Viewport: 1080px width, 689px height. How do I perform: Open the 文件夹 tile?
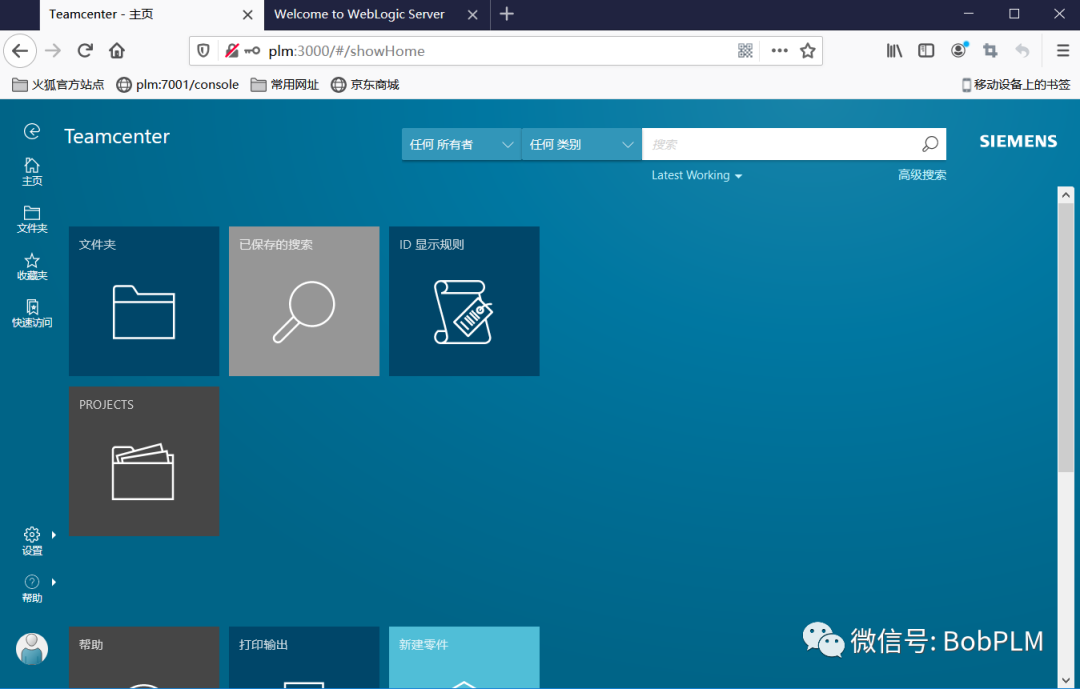[144, 301]
